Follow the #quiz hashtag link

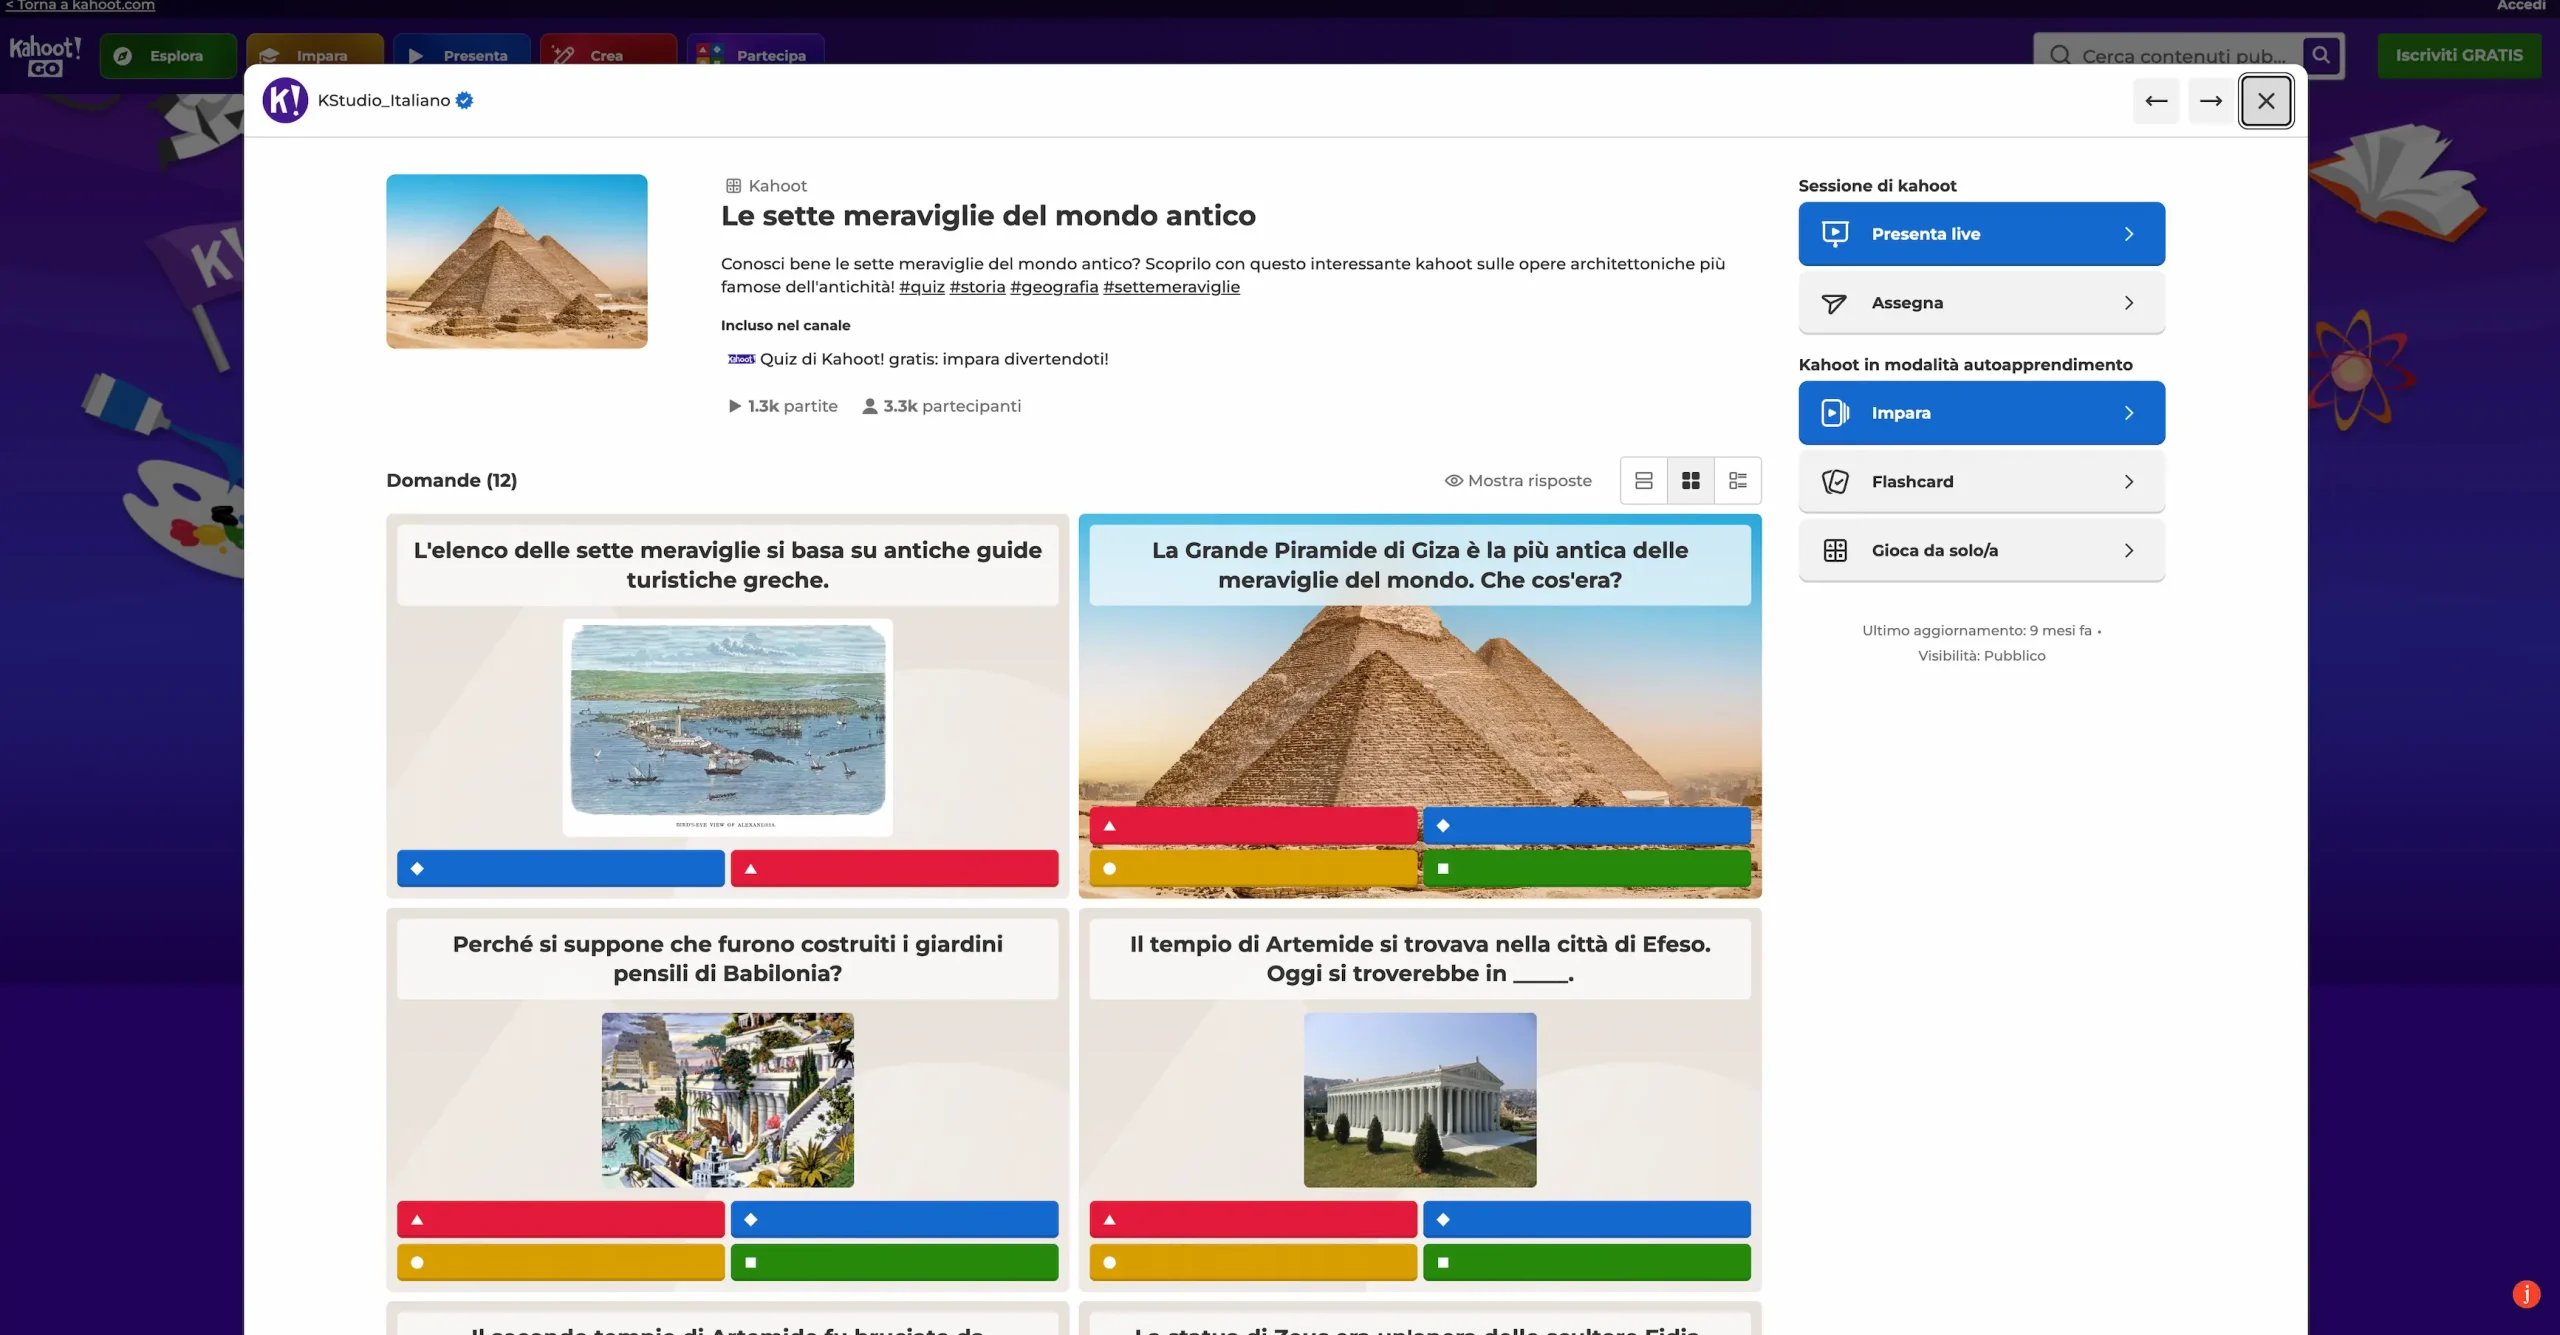pyautogui.click(x=921, y=287)
